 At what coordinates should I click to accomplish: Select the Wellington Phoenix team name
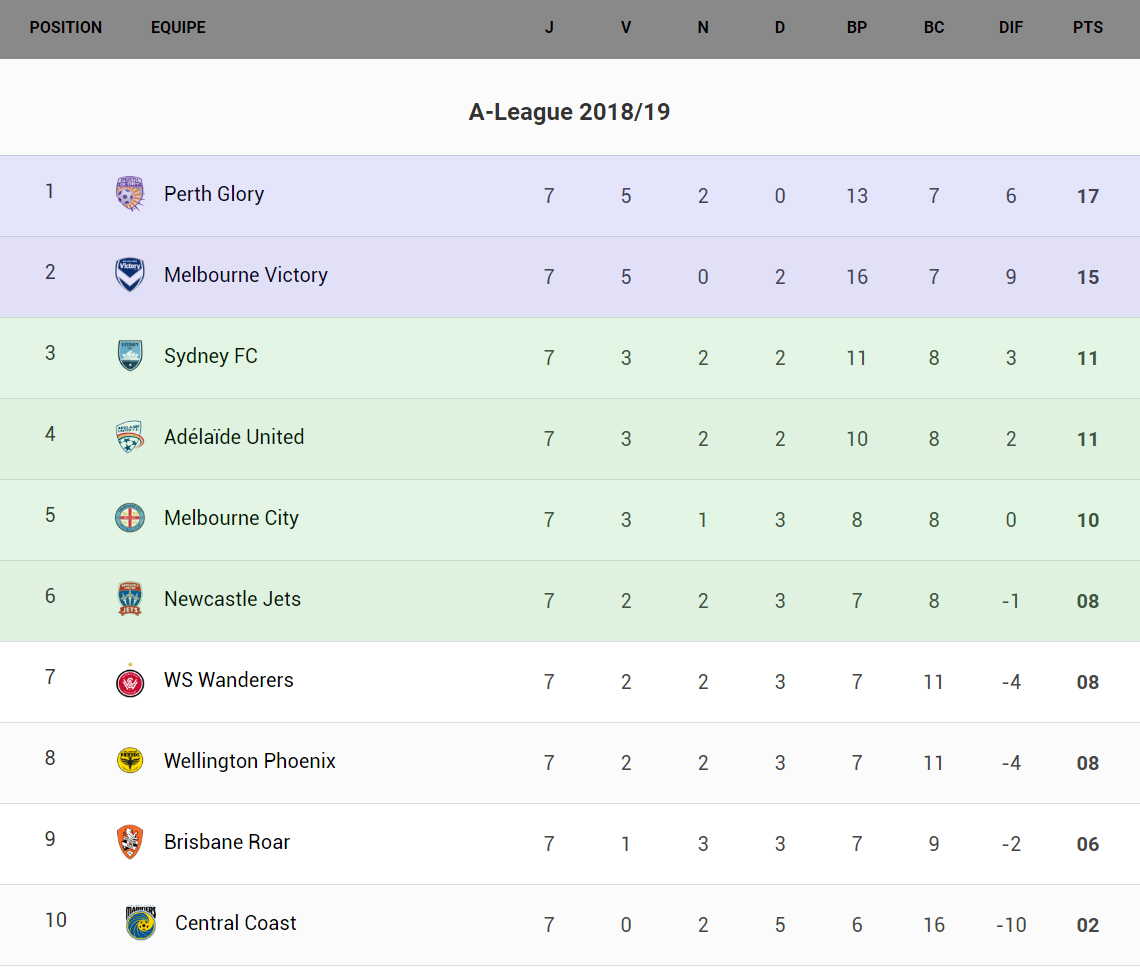250,761
